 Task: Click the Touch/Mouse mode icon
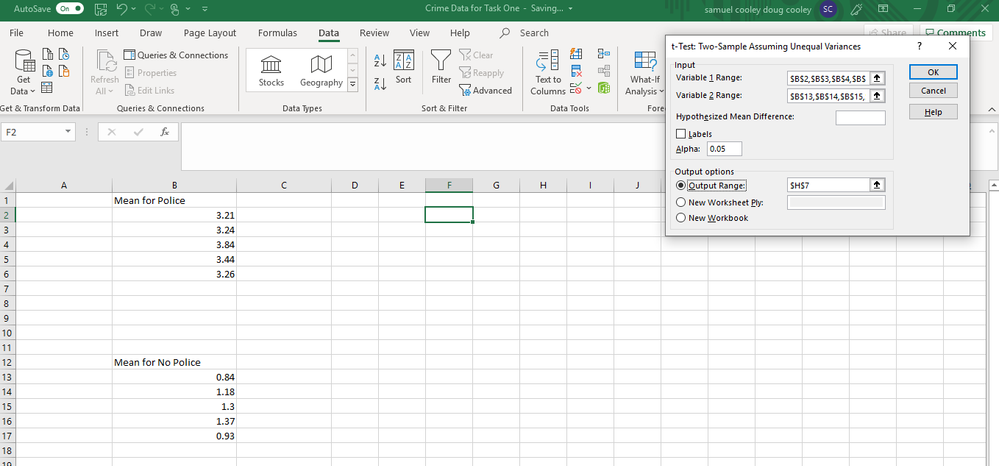coord(175,9)
